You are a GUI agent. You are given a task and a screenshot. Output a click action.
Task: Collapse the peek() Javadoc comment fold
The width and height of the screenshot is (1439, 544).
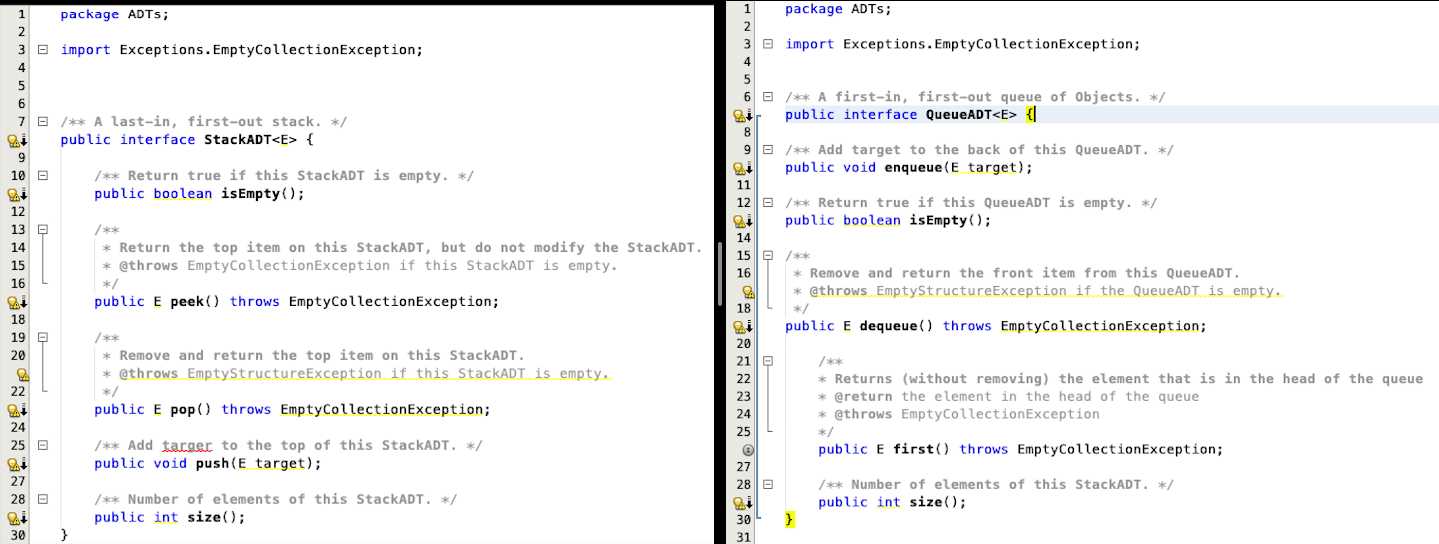pos(42,230)
